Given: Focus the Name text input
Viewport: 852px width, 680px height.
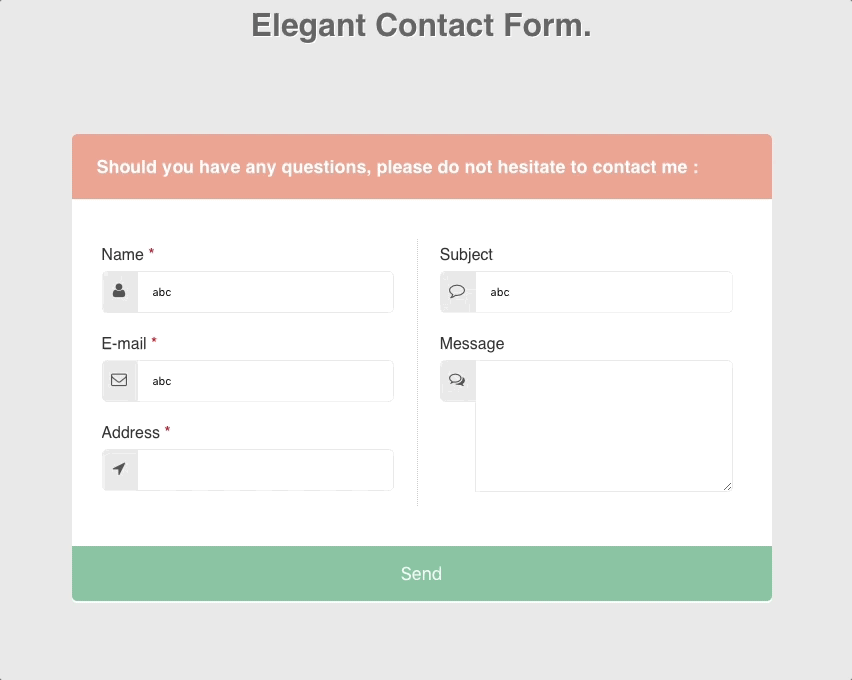Looking at the screenshot, I should 265,292.
